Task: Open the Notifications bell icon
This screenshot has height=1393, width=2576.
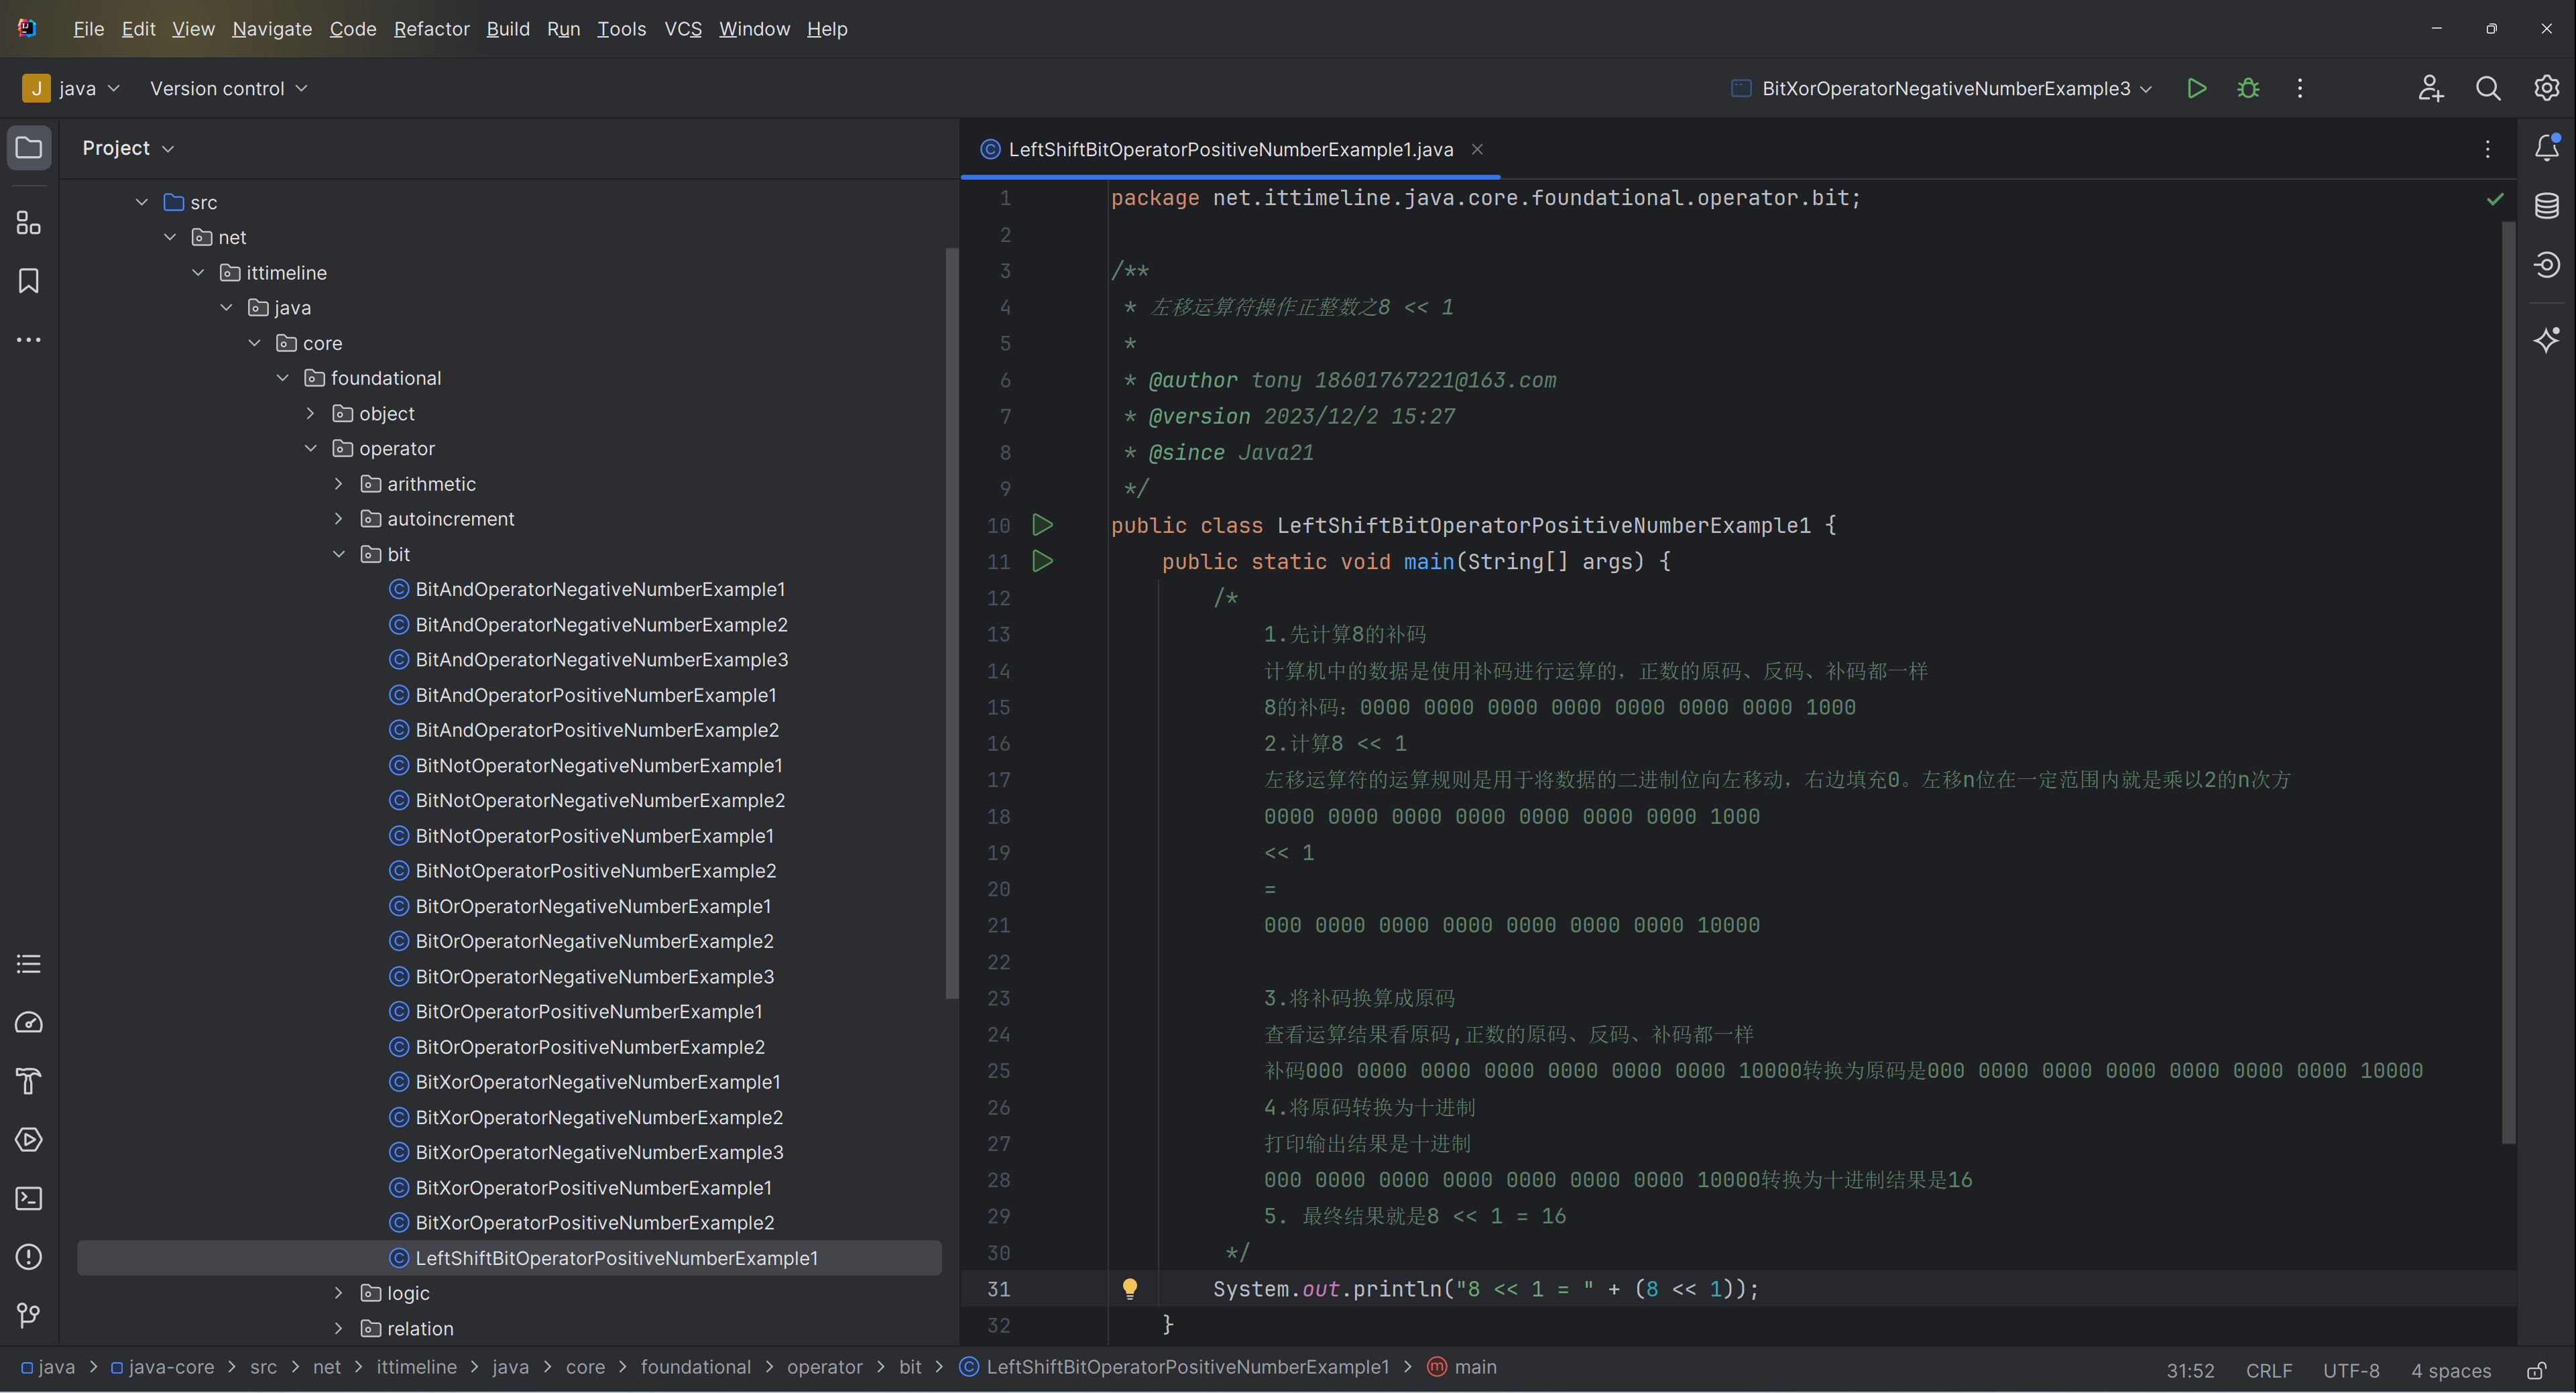Action: point(2547,148)
